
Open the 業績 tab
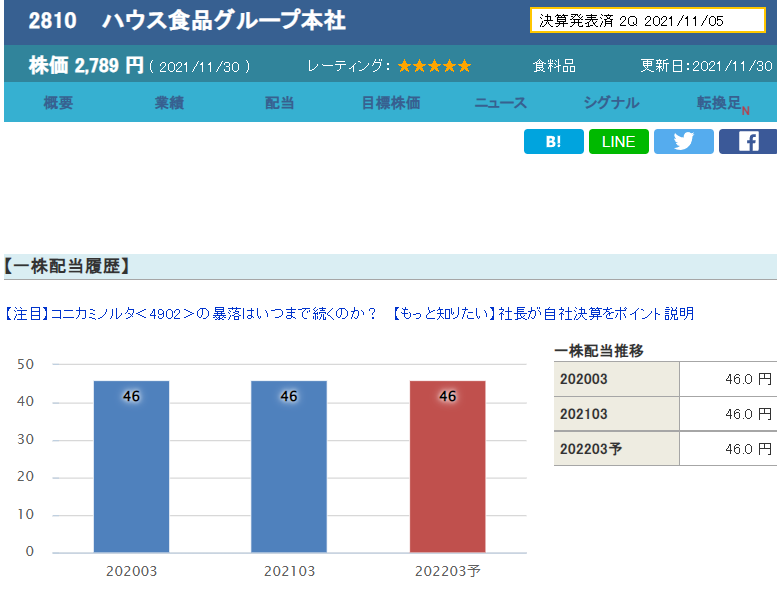169,103
